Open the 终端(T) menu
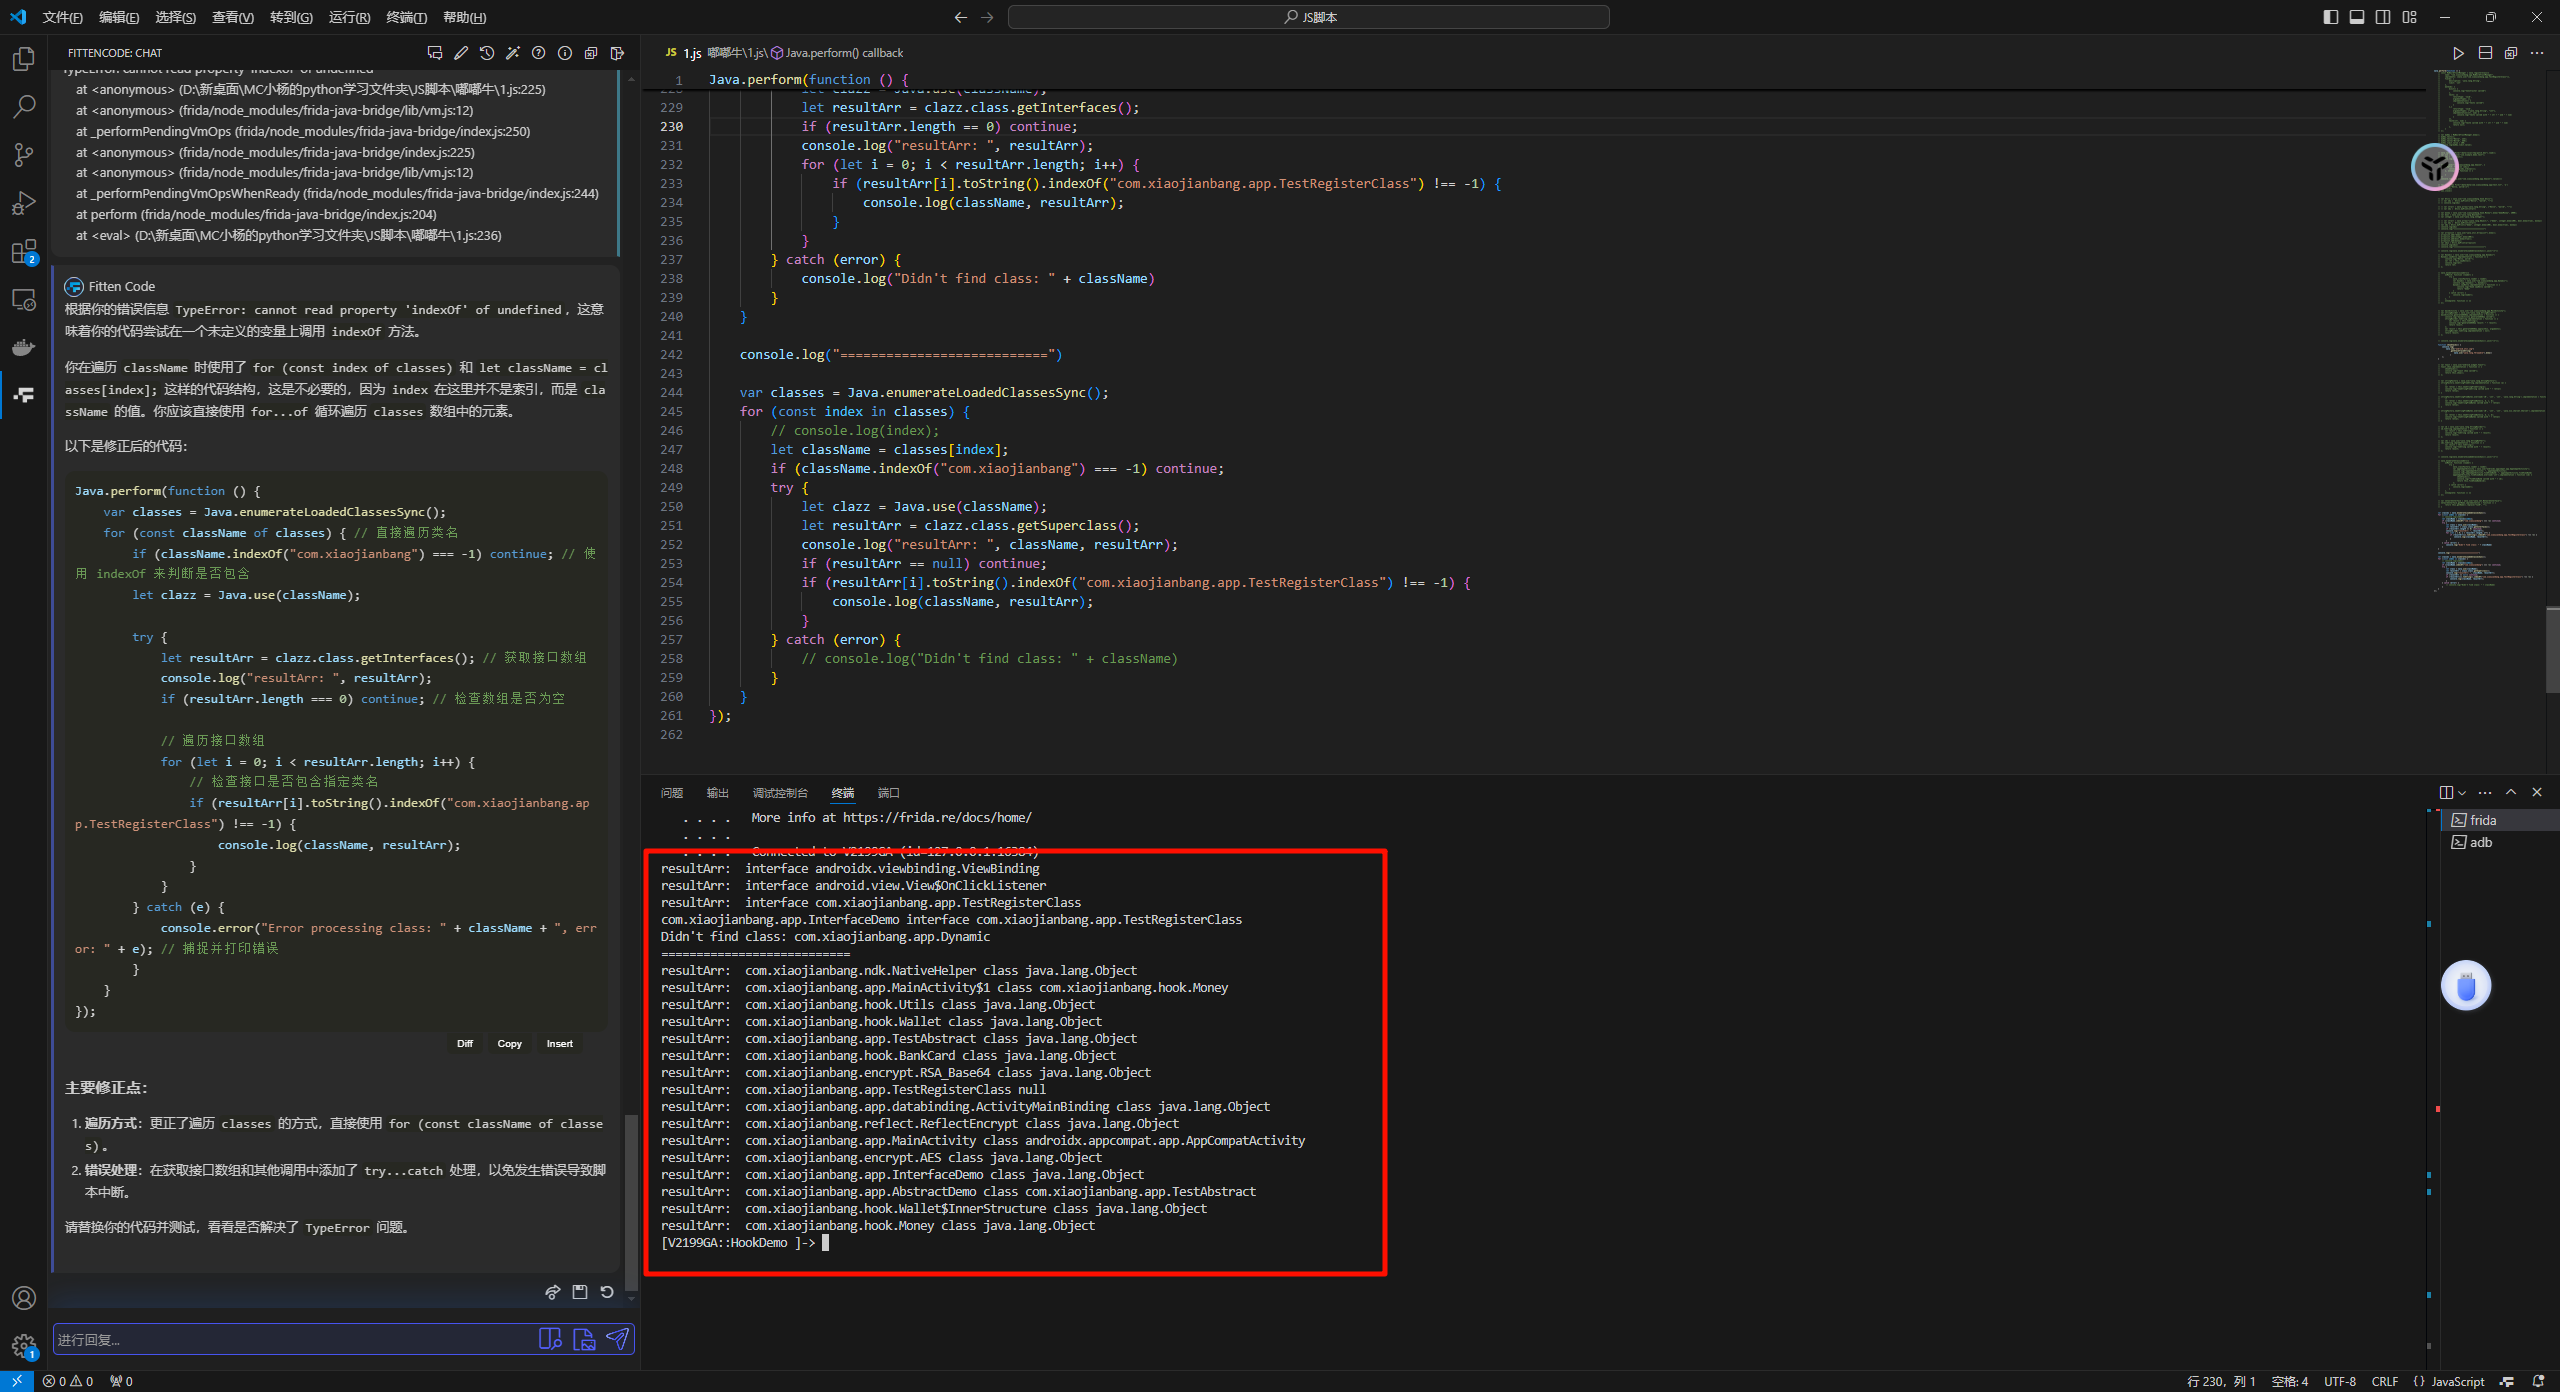 point(406,17)
